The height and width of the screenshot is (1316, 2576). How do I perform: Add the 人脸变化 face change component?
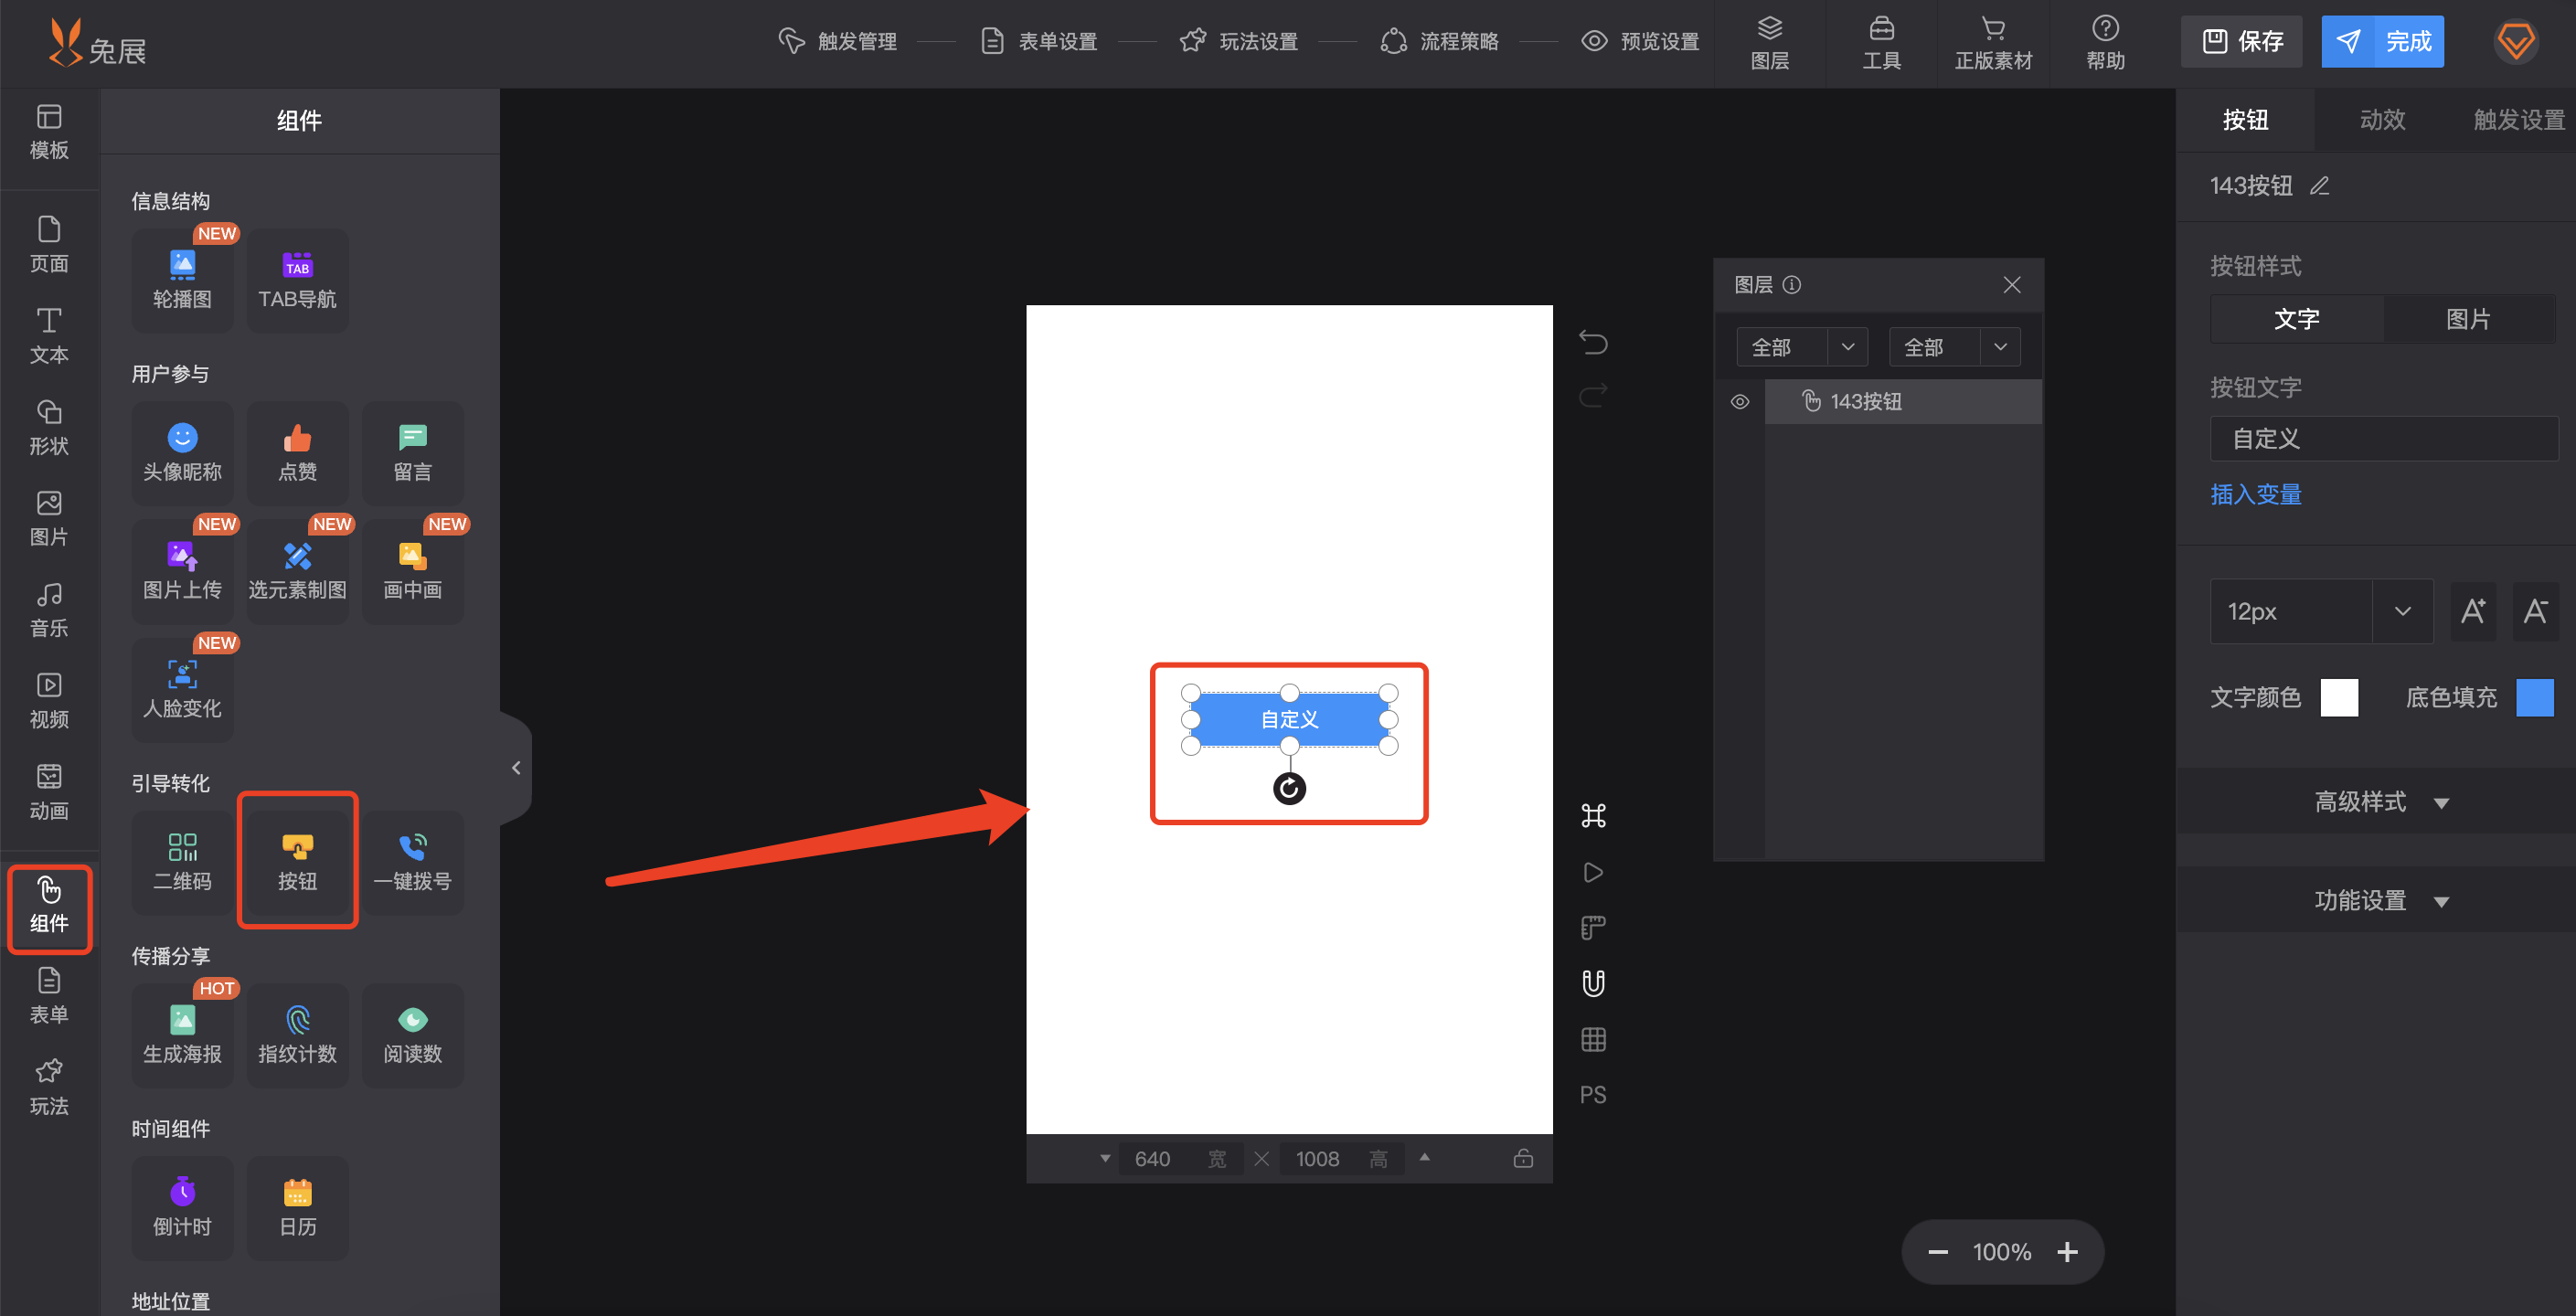pos(182,689)
